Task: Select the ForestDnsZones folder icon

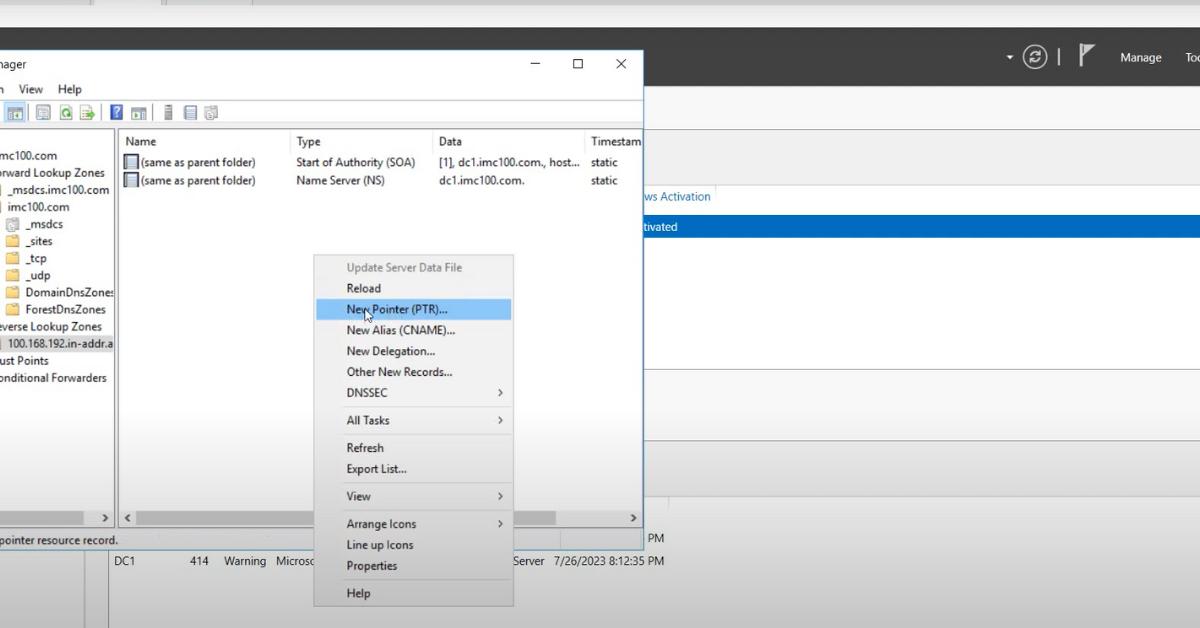Action: point(13,309)
